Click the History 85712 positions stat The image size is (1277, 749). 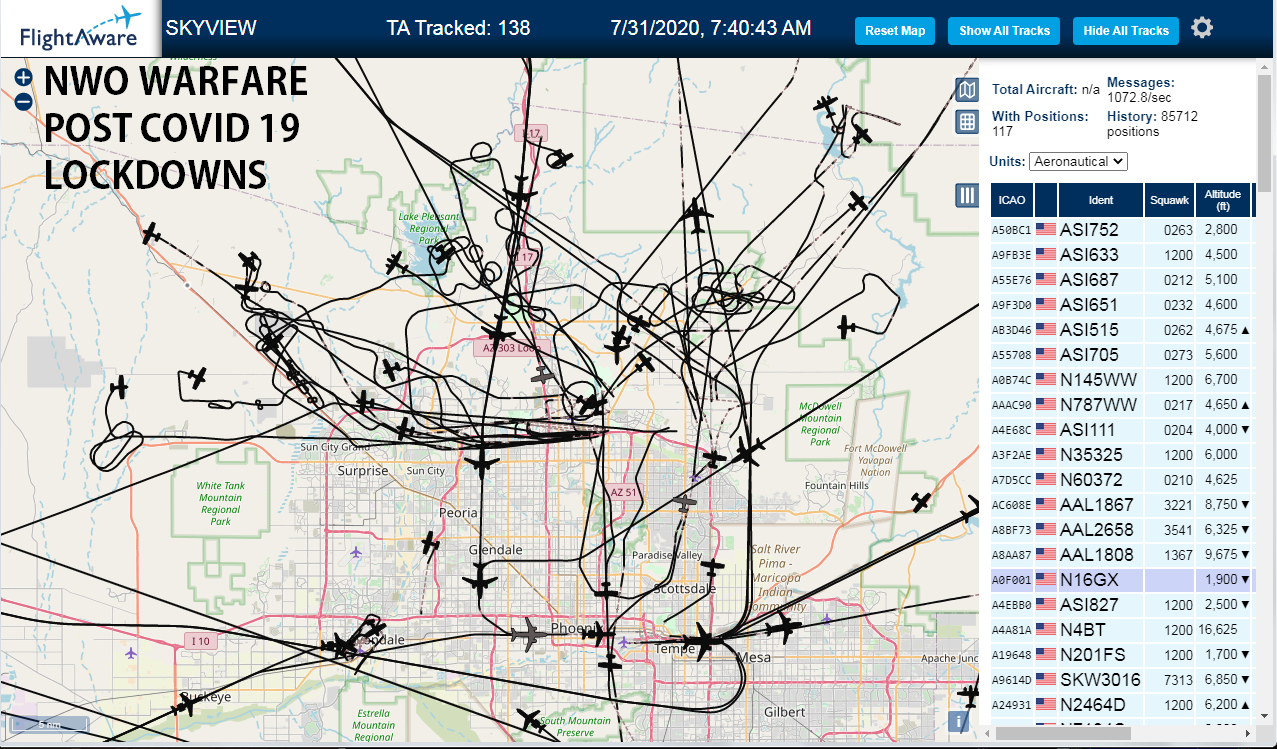tap(1152, 124)
